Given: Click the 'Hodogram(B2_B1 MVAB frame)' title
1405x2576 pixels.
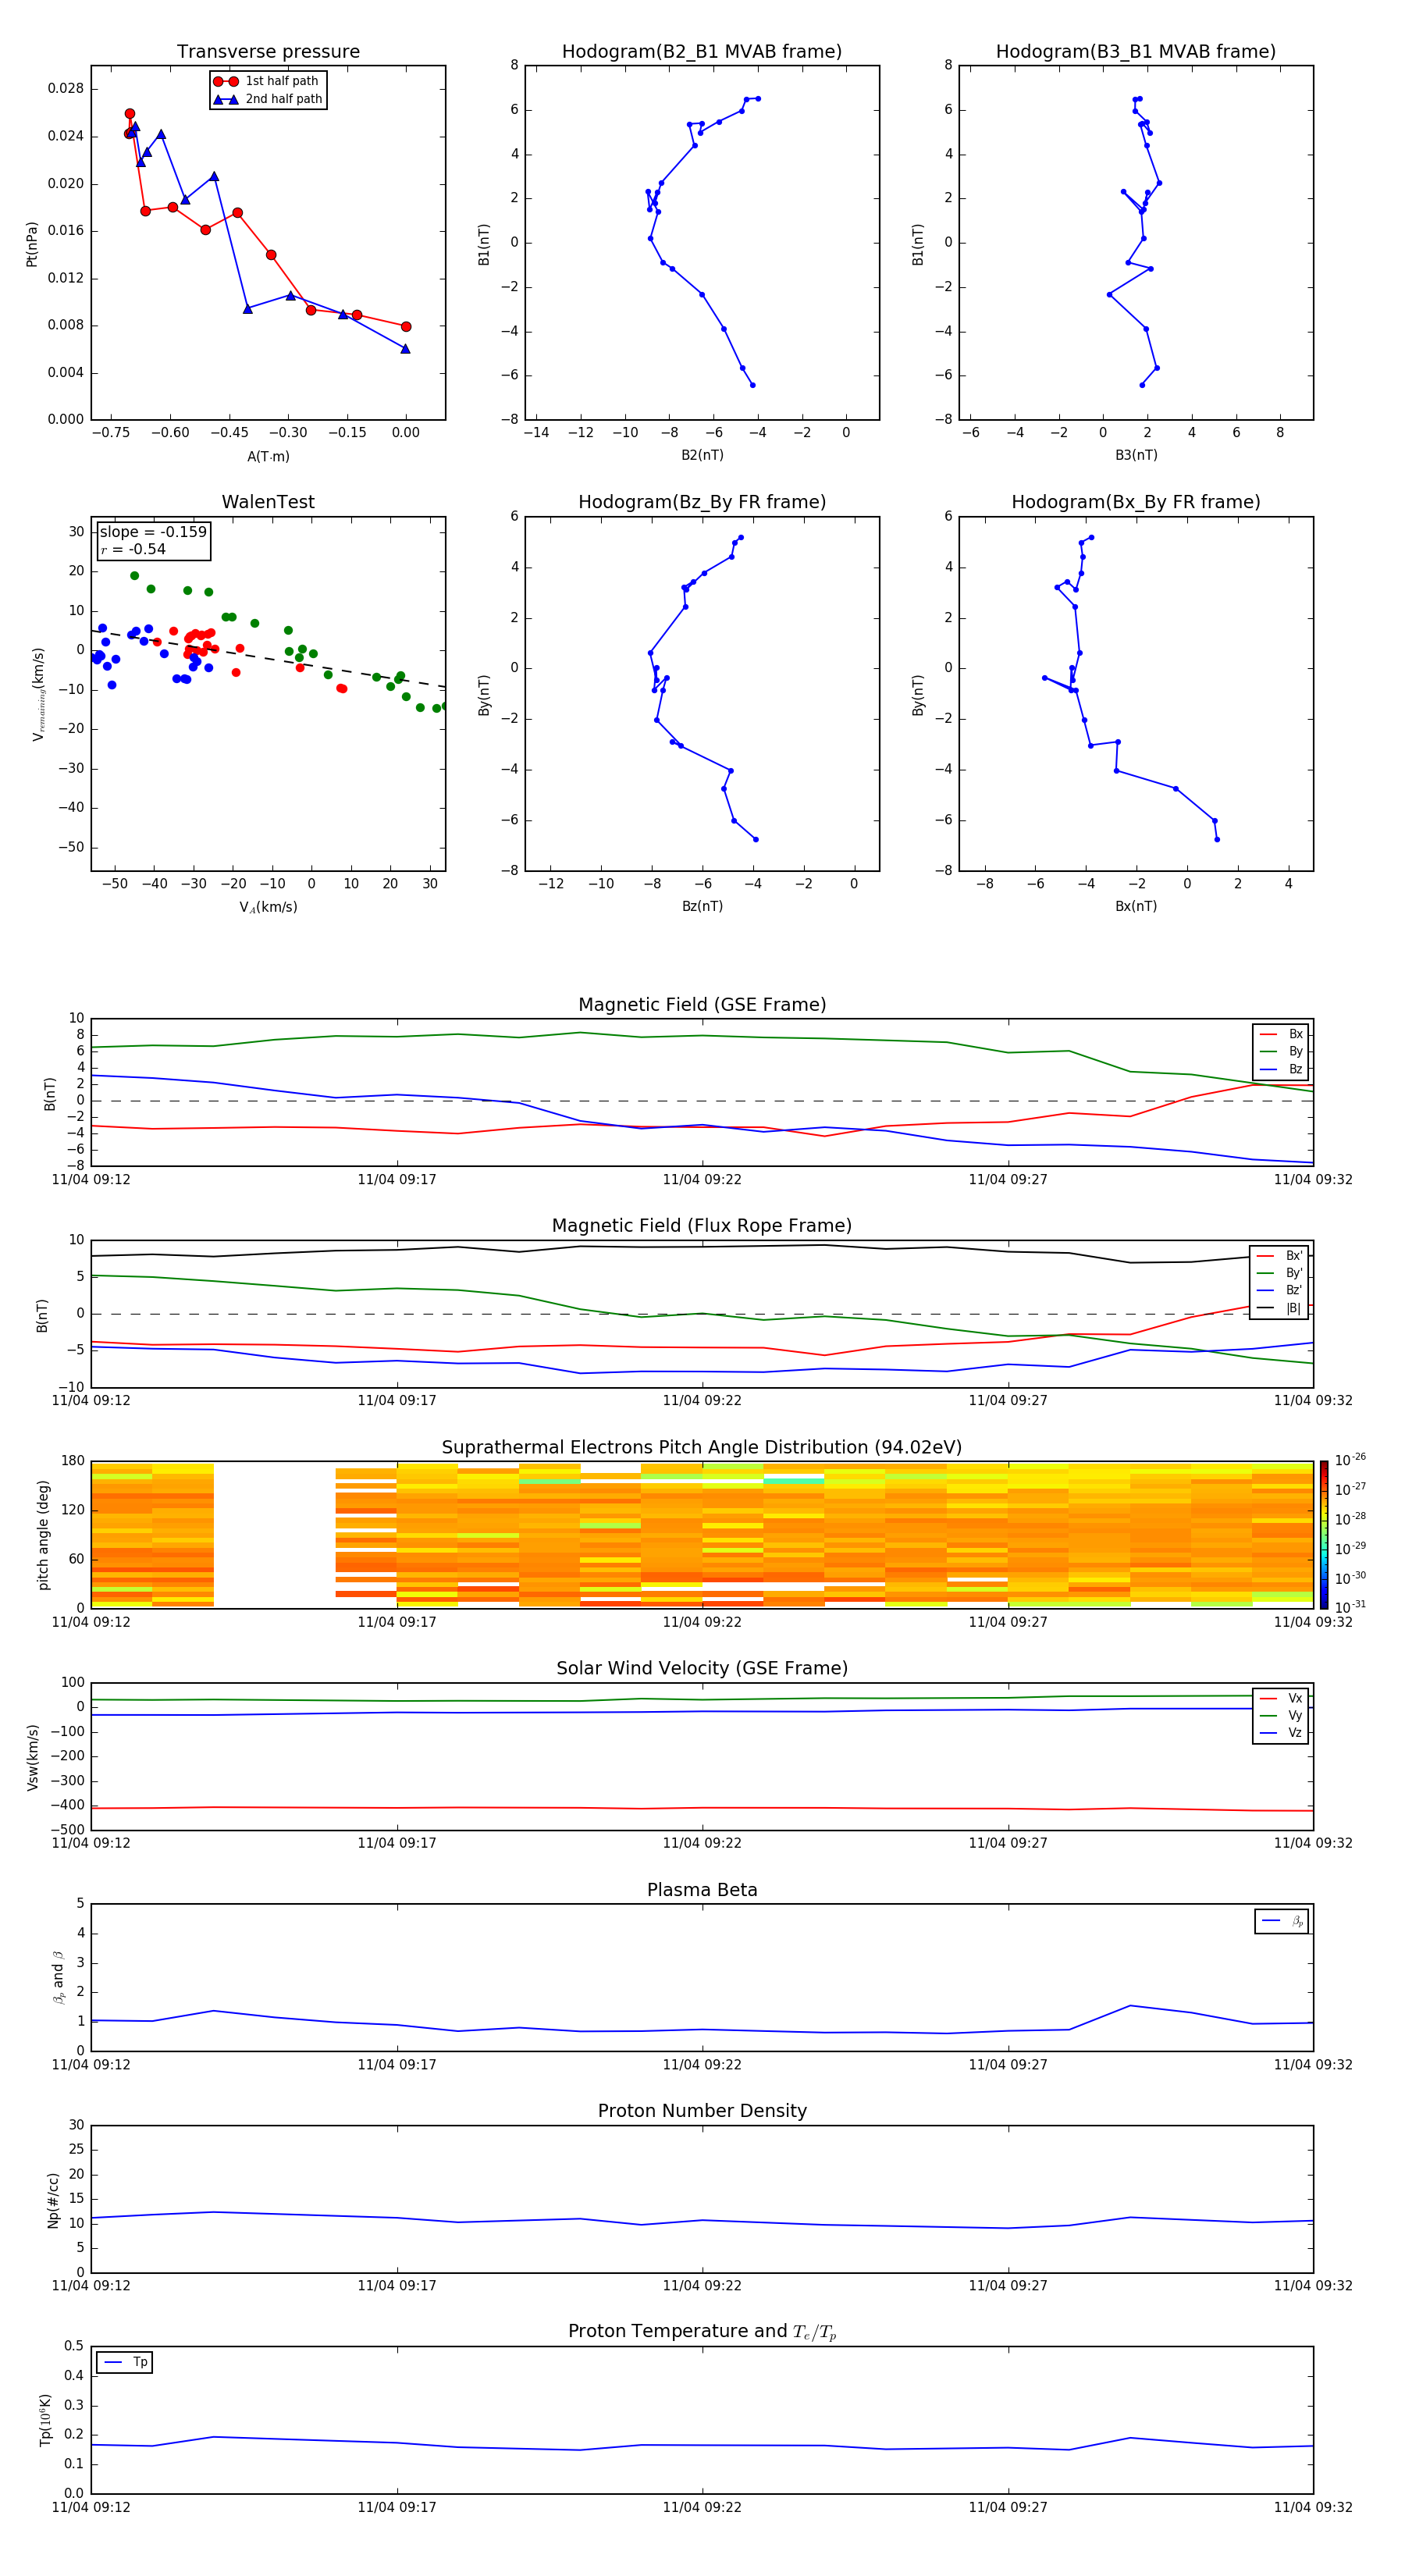Looking at the screenshot, I should 702,52.
